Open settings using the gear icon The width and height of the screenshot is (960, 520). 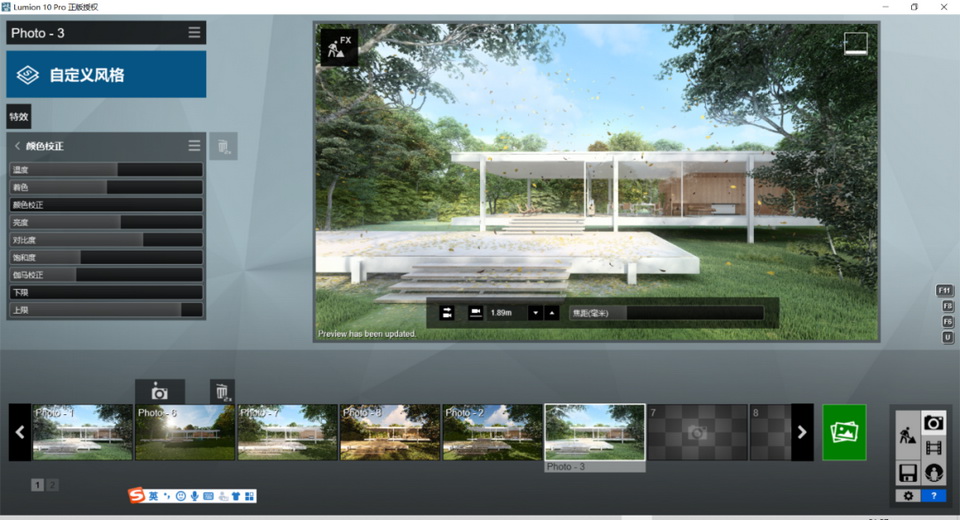click(x=908, y=495)
